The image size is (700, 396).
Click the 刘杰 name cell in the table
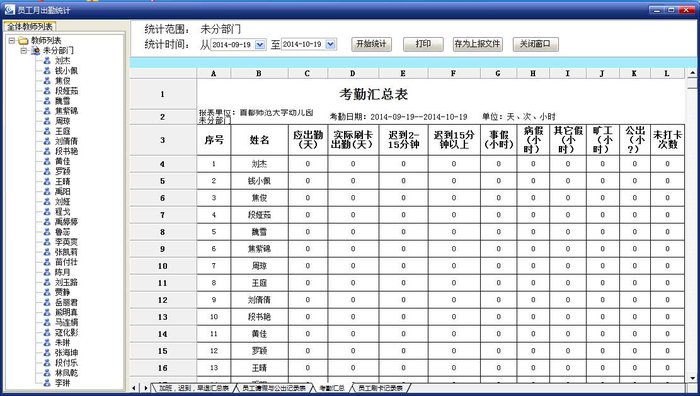tap(259, 164)
